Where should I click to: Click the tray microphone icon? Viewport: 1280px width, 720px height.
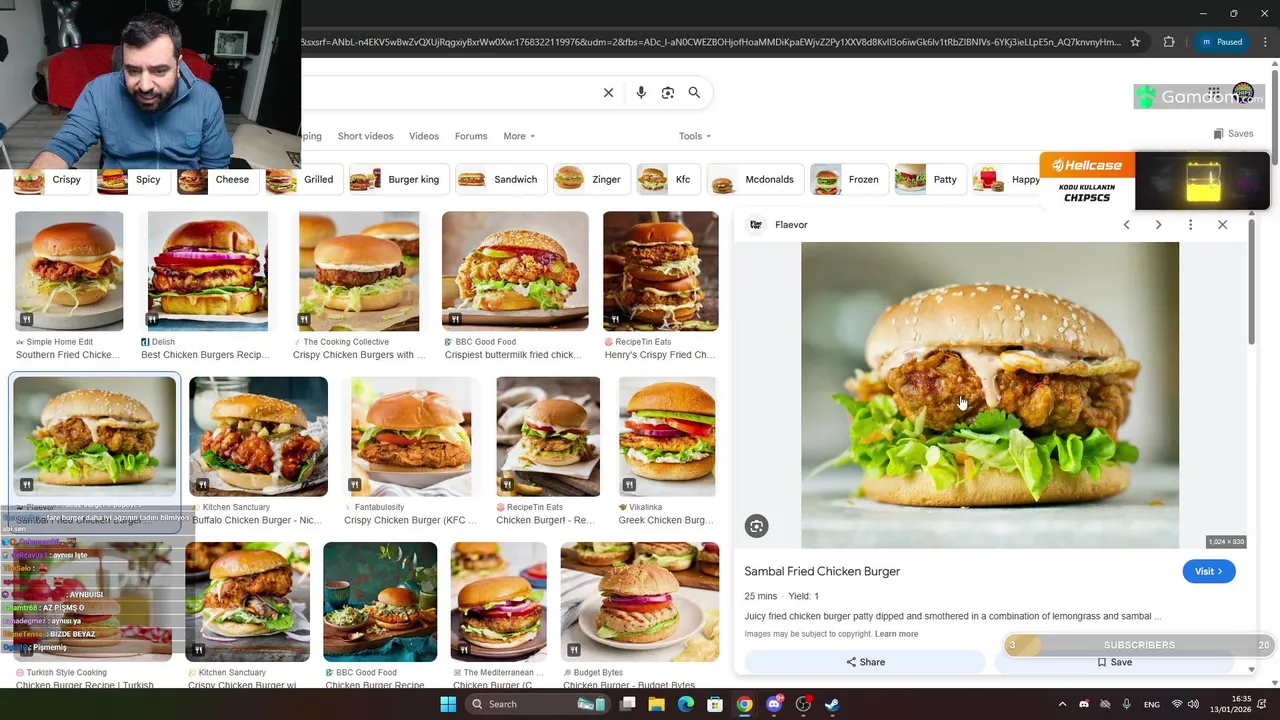pos(1127,704)
